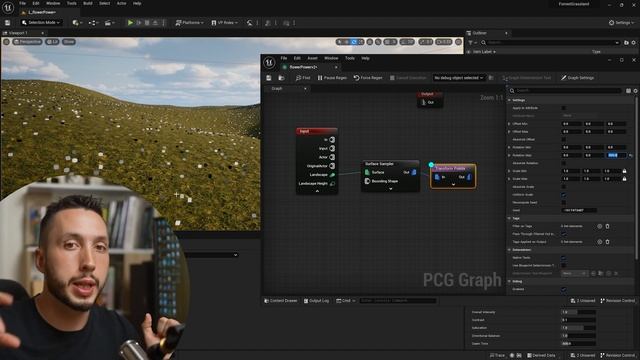Add element to Filter on Tags
This screenshot has width=640, height=360.
(x=600, y=226)
